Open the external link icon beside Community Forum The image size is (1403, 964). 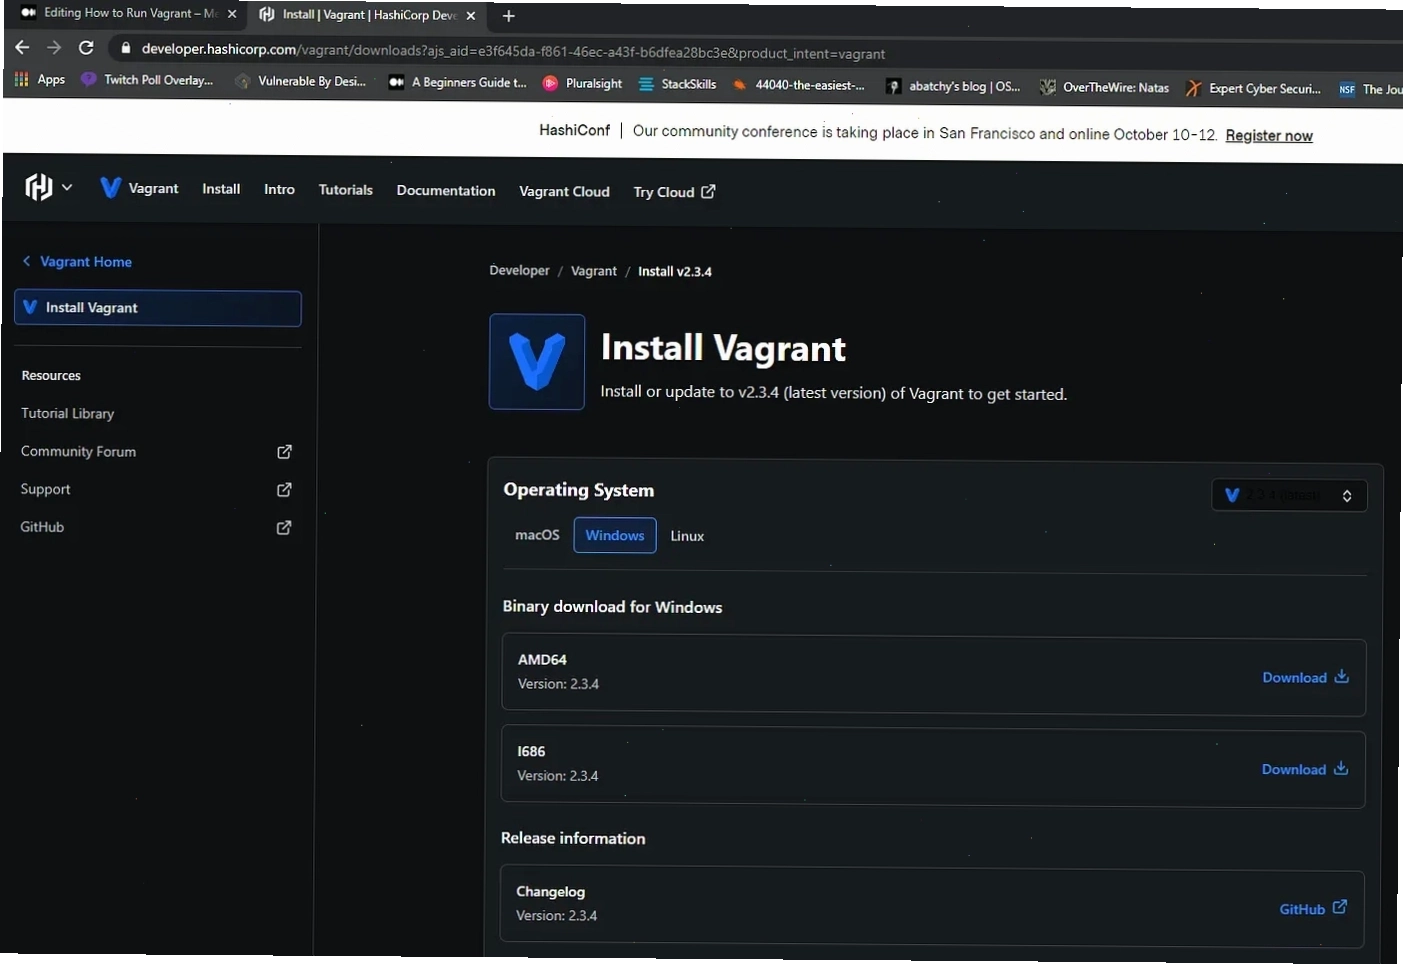pyautogui.click(x=284, y=452)
